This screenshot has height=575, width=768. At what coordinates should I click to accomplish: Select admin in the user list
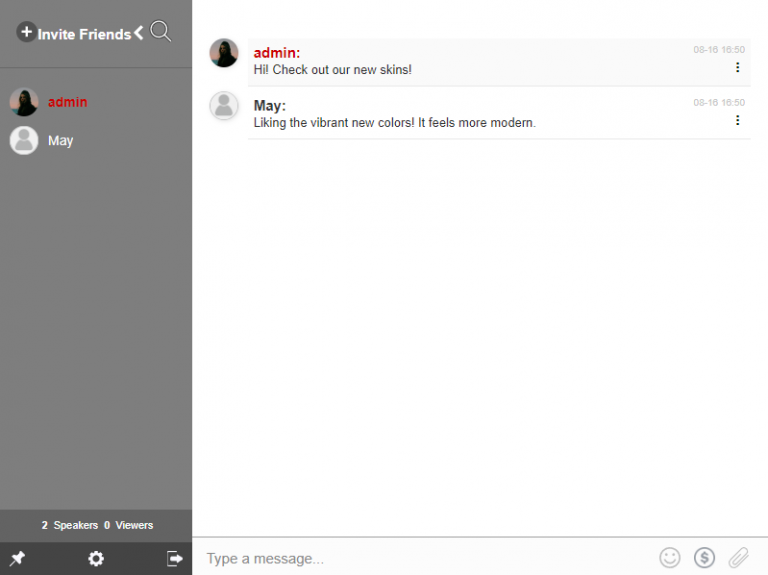[x=67, y=102]
